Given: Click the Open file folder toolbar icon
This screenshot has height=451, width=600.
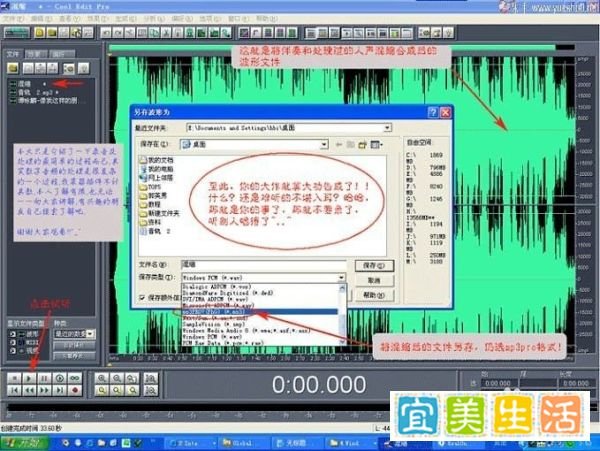Looking at the screenshot, I should pos(52,33).
